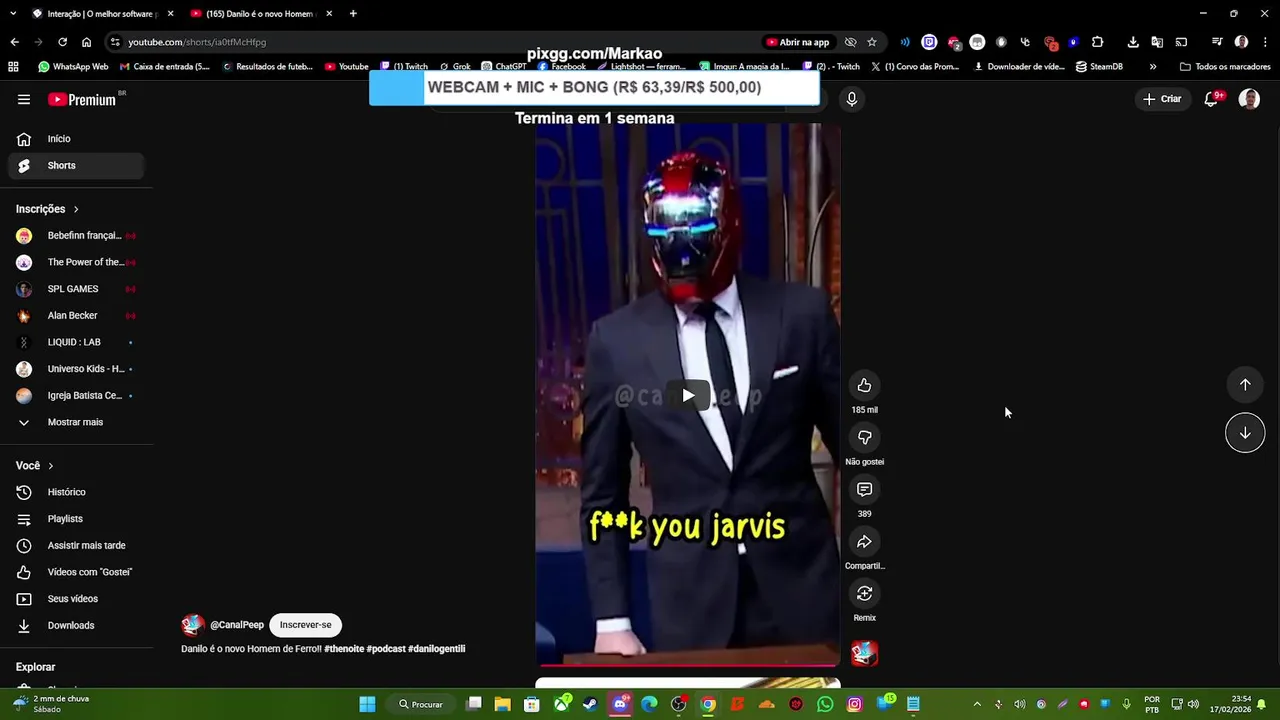This screenshot has height=720, width=1280.
Task: Reload the page
Action: 62,42
